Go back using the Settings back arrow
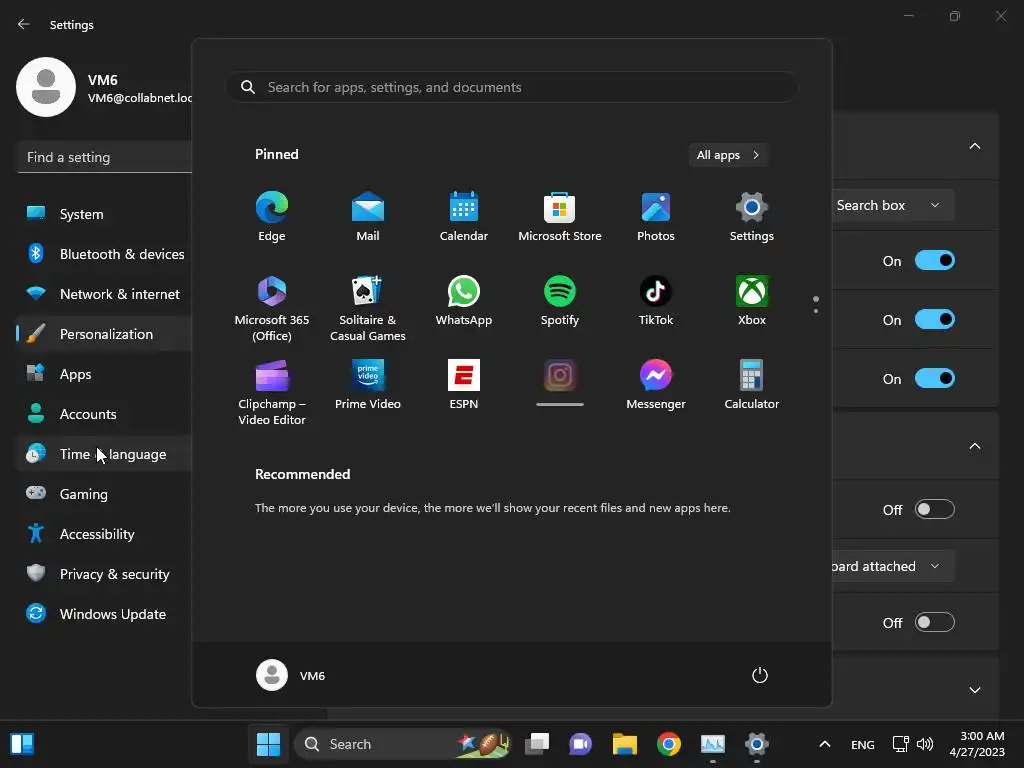 24,24
